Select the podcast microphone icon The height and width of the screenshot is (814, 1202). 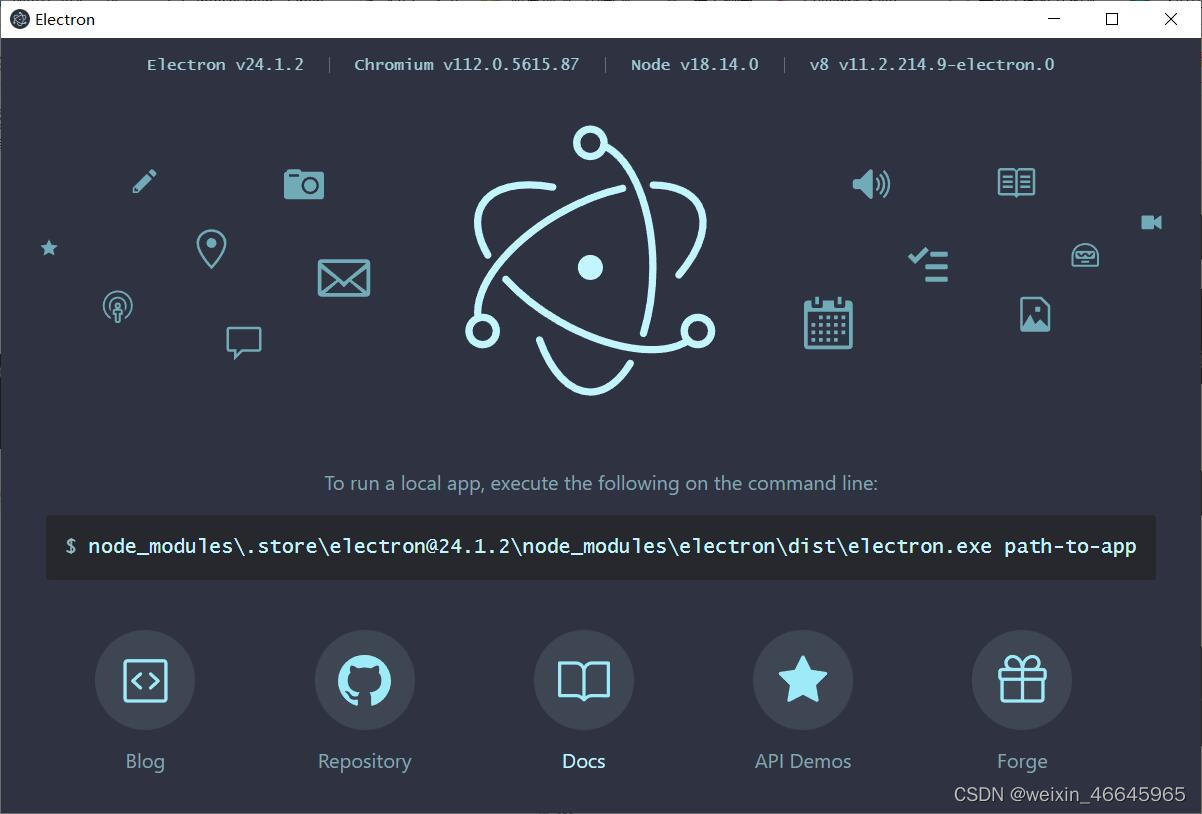click(x=117, y=307)
